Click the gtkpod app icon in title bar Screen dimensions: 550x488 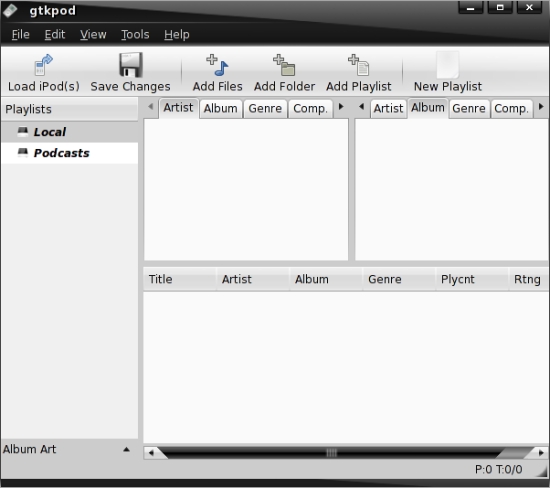click(11, 10)
